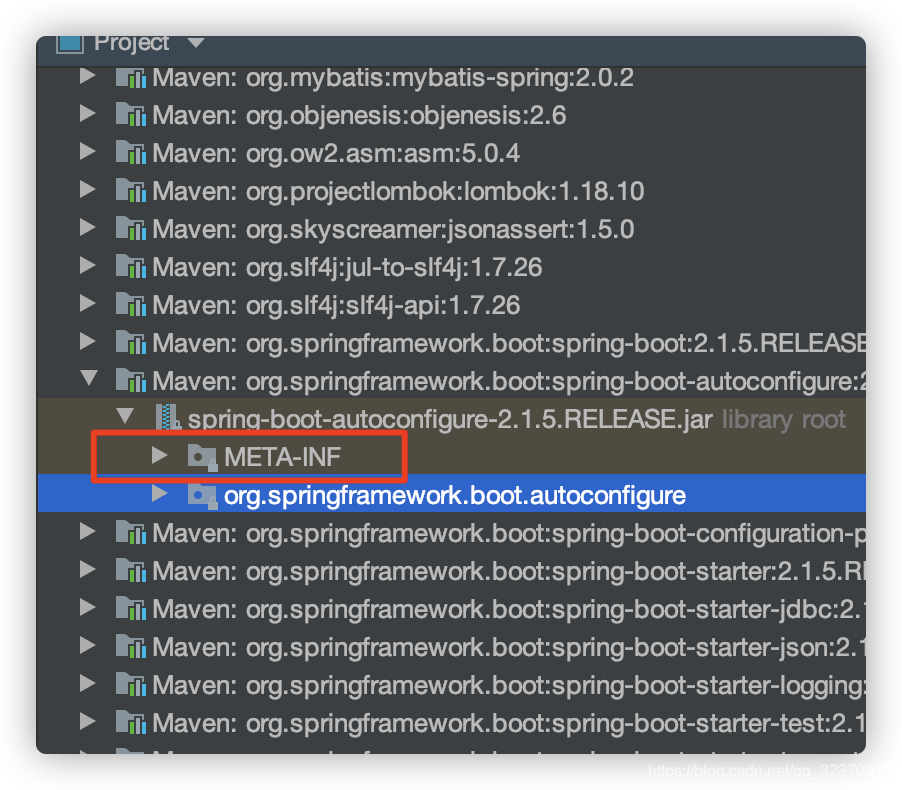
Task: Select the spring-boot-starter-test Maven row
Action: [x=452, y=723]
